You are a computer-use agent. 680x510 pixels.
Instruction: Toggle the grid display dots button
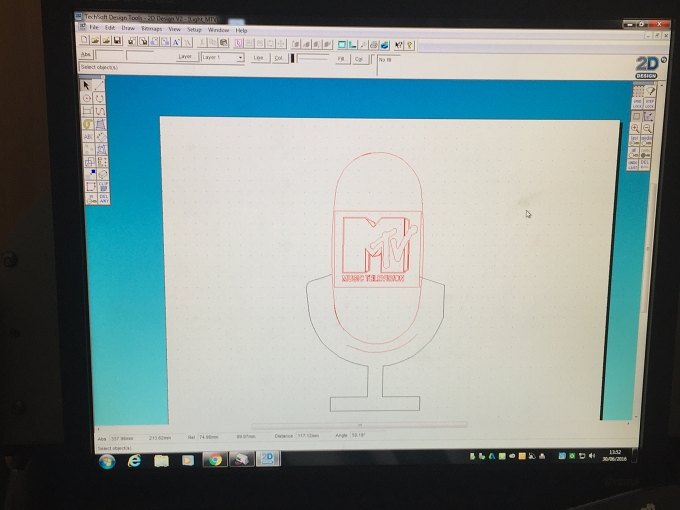click(x=638, y=91)
